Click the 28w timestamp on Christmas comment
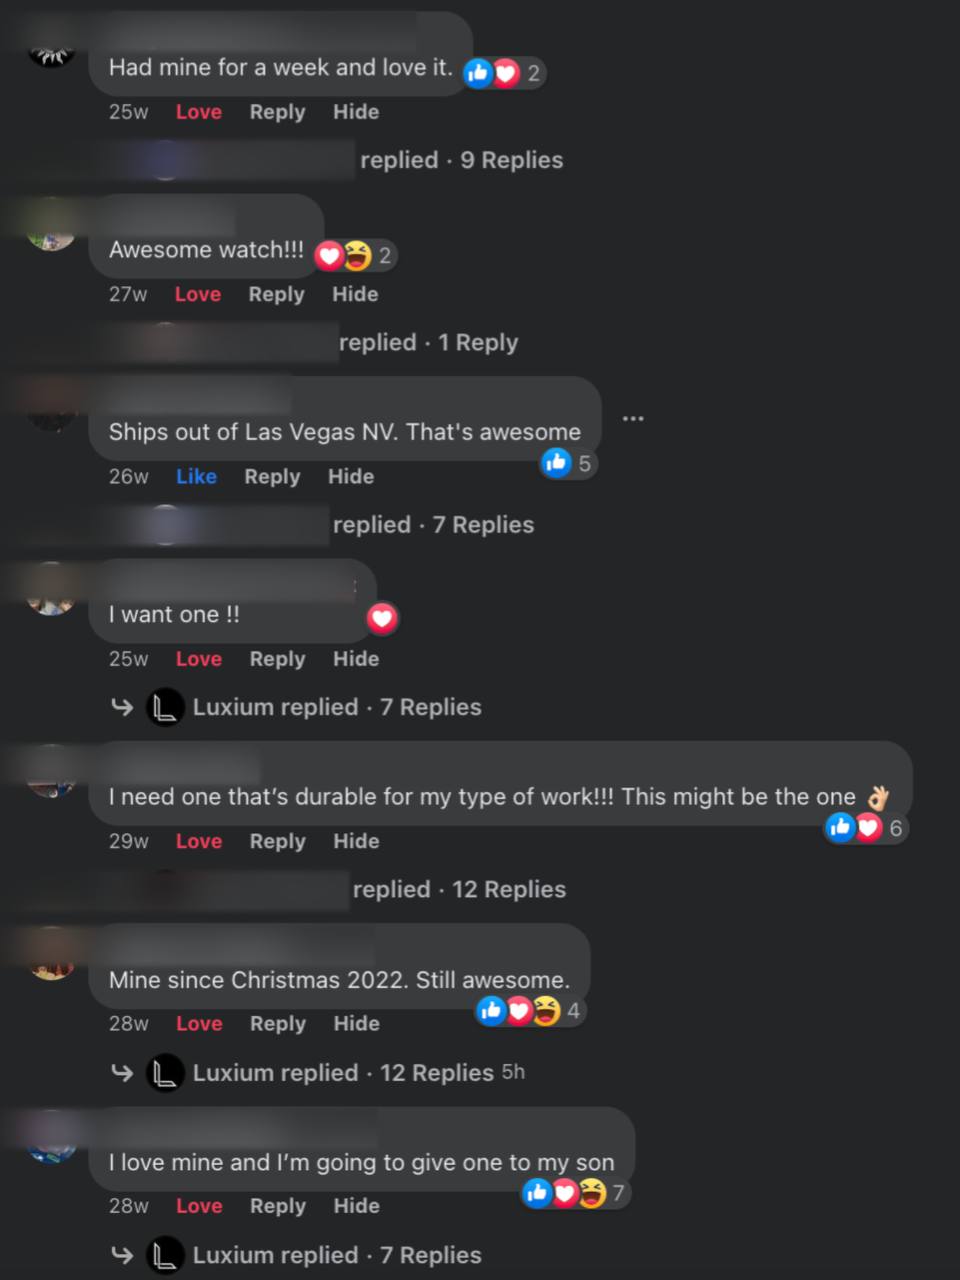 click(129, 1024)
